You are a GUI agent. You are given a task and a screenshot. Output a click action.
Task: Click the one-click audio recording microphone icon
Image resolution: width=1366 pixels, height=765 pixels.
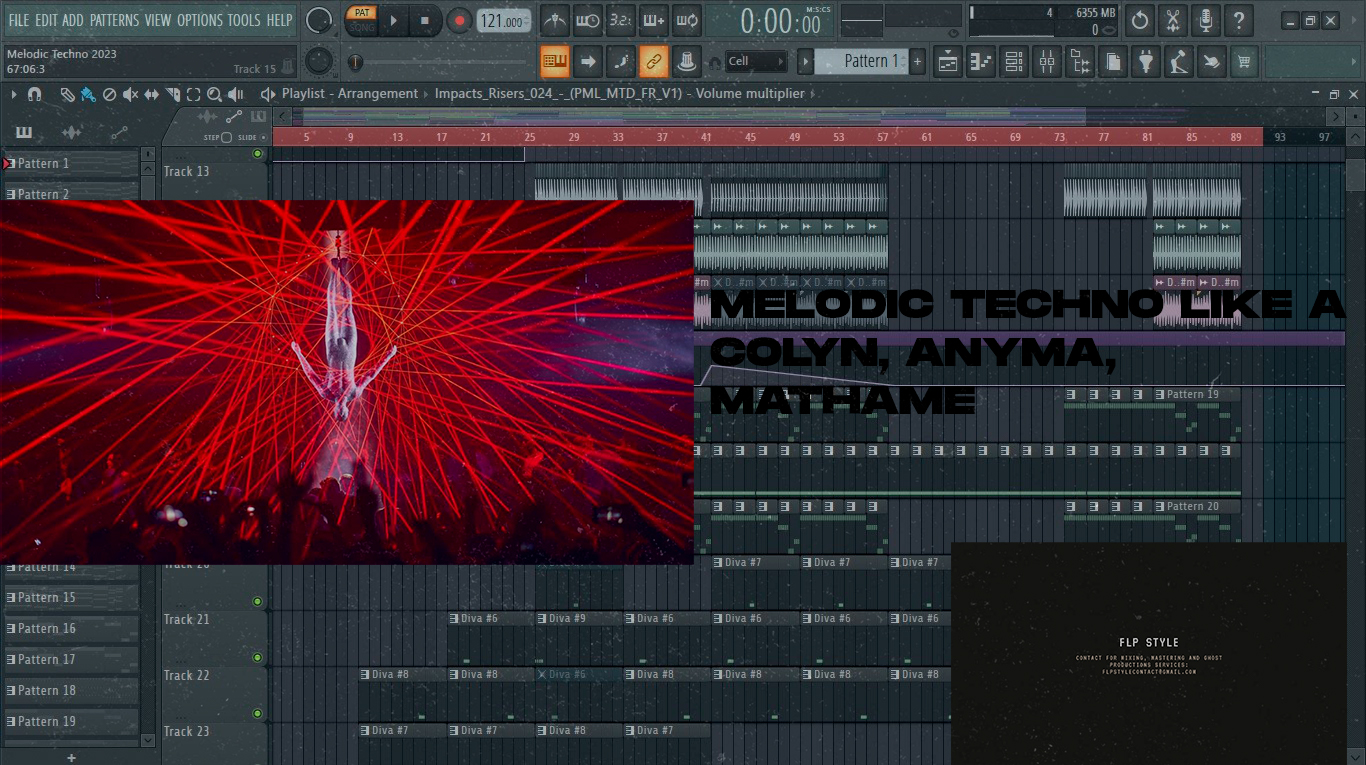pos(1206,20)
